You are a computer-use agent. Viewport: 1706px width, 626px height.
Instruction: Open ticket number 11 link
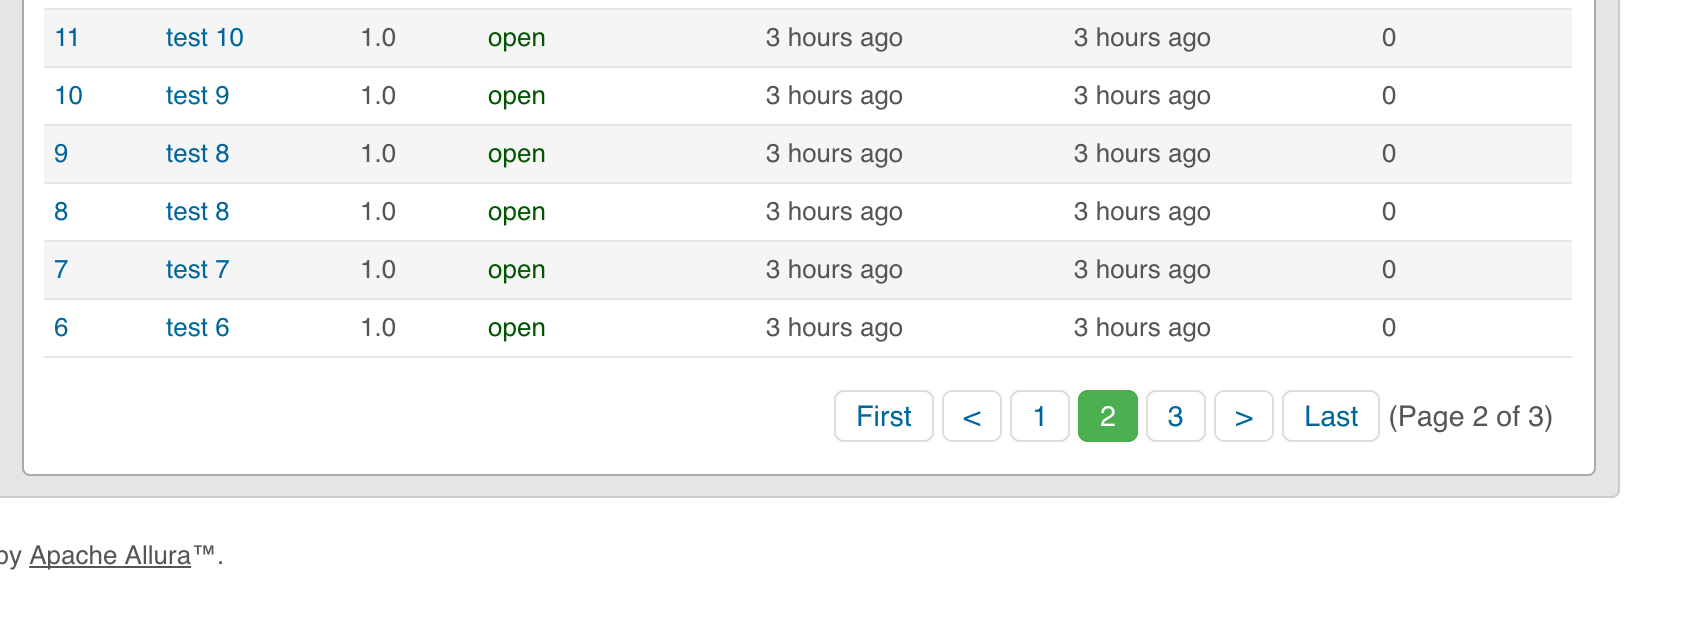pos(66,38)
